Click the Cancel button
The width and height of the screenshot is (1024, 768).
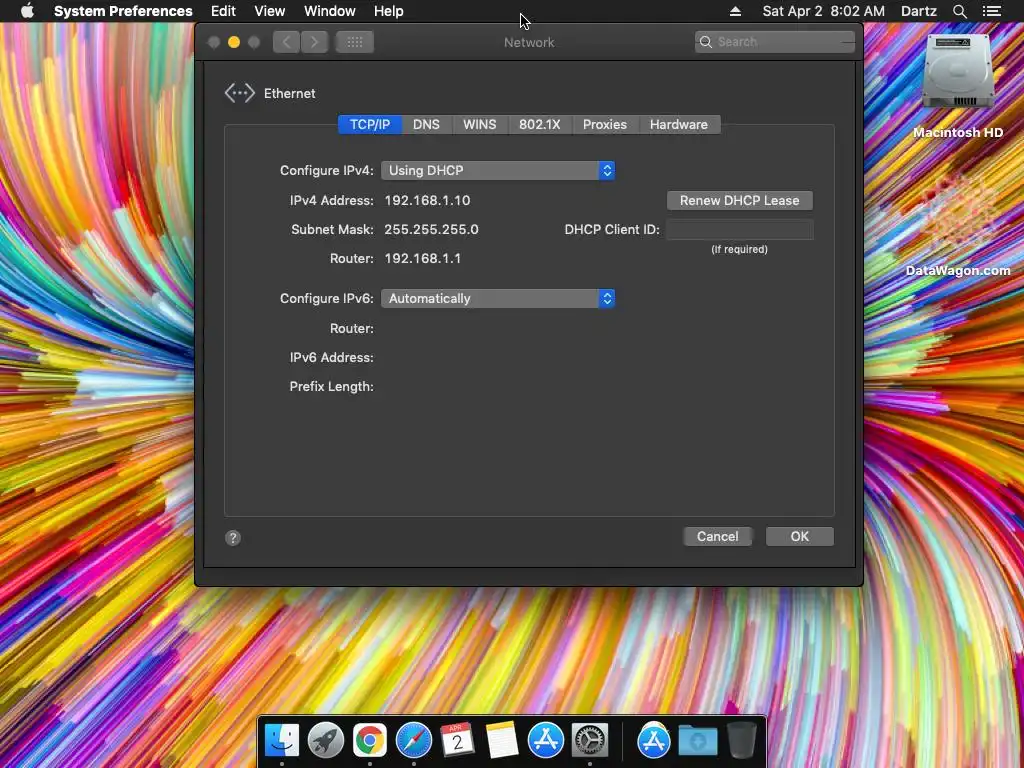point(718,537)
